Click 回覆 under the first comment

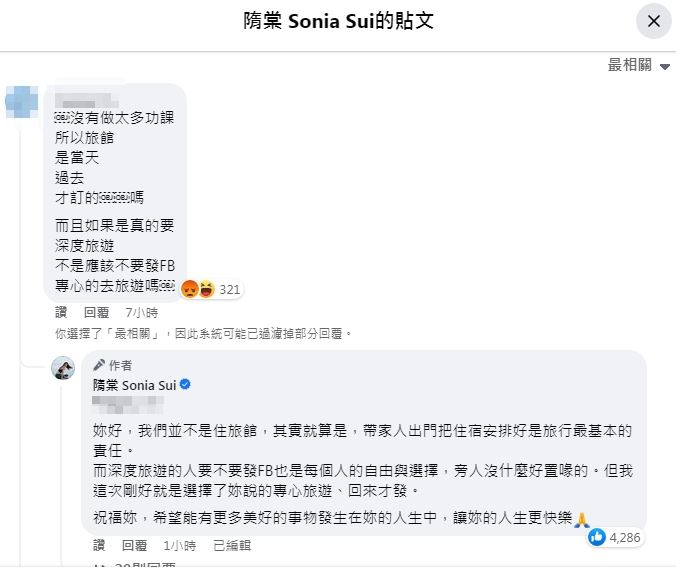coord(96,312)
